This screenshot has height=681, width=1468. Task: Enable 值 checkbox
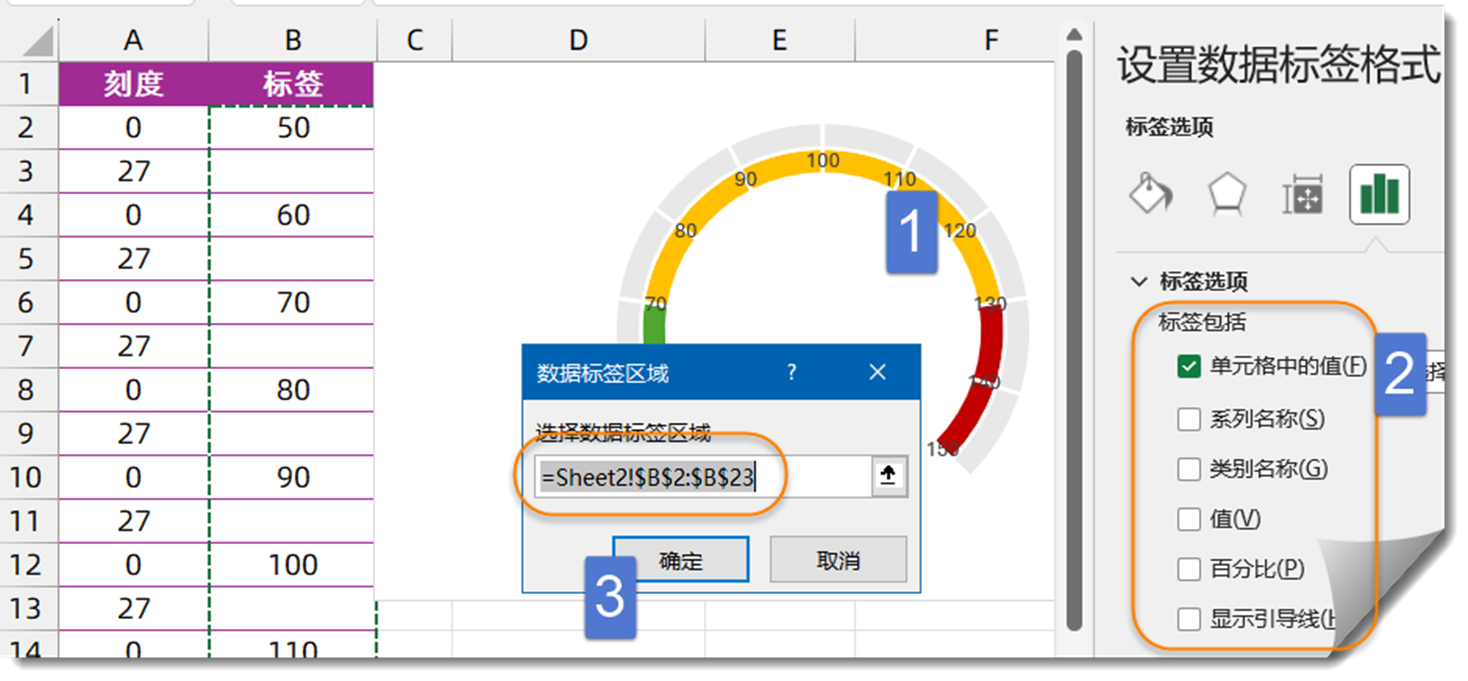point(1188,519)
